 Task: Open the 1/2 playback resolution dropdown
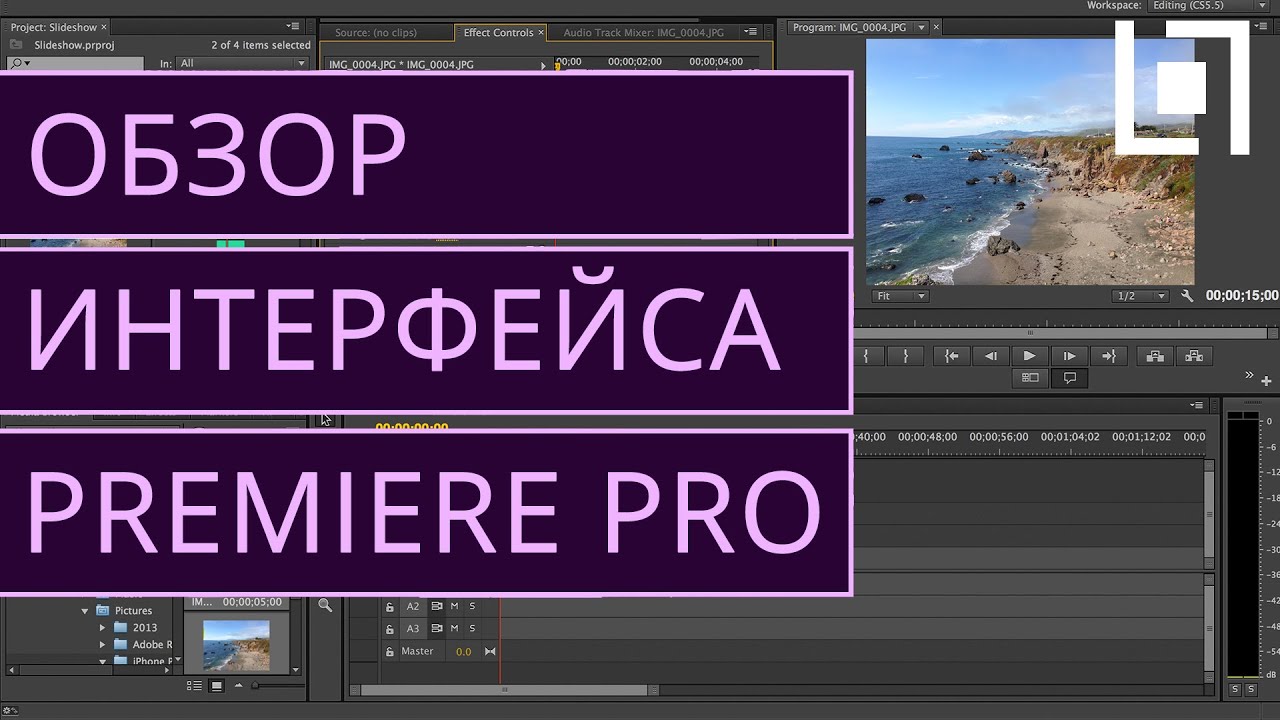tap(1139, 296)
